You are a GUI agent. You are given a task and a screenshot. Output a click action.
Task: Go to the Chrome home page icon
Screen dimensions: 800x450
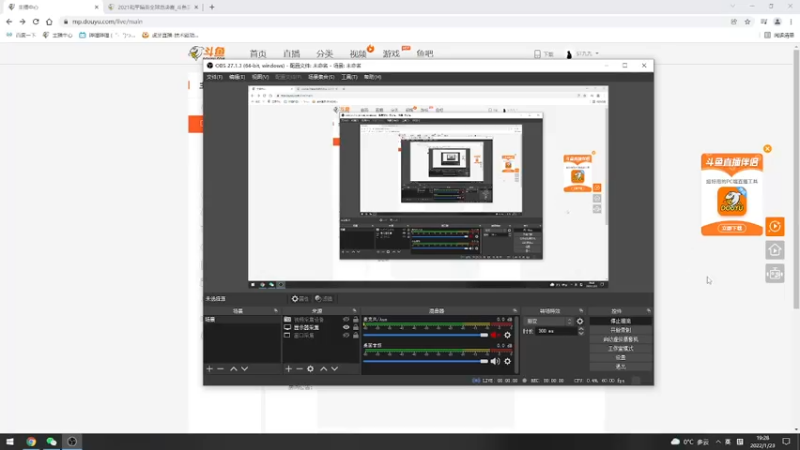pyautogui.click(x=49, y=21)
